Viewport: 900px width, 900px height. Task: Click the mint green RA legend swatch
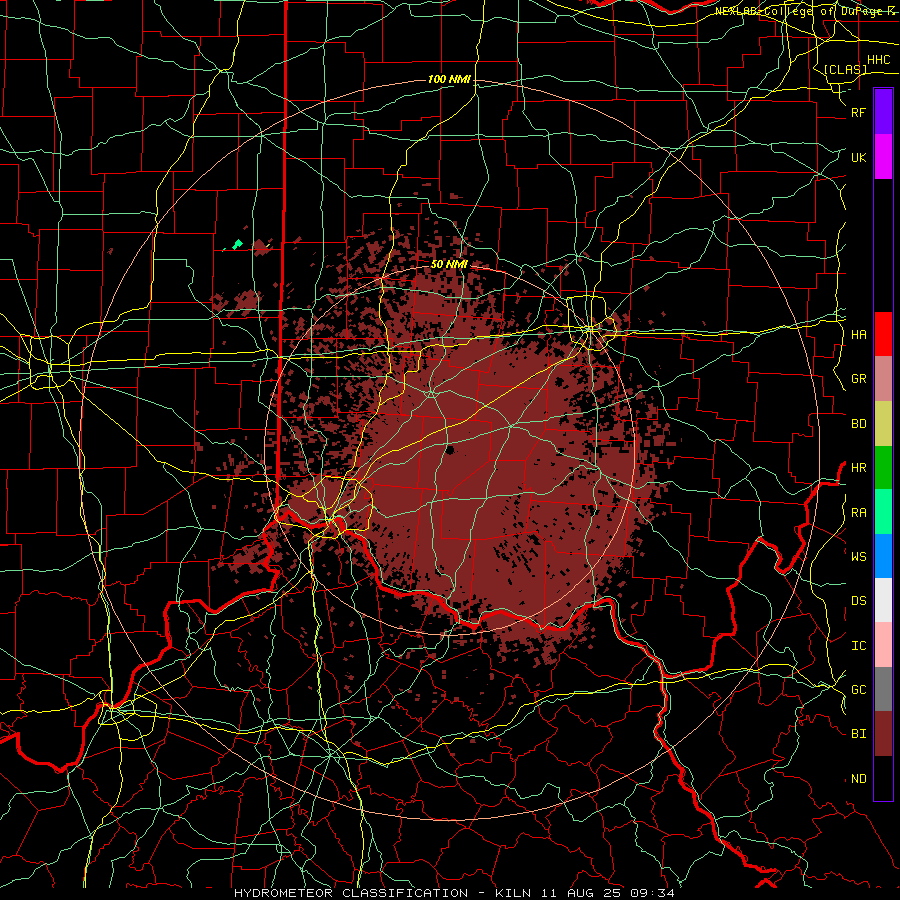(x=883, y=512)
